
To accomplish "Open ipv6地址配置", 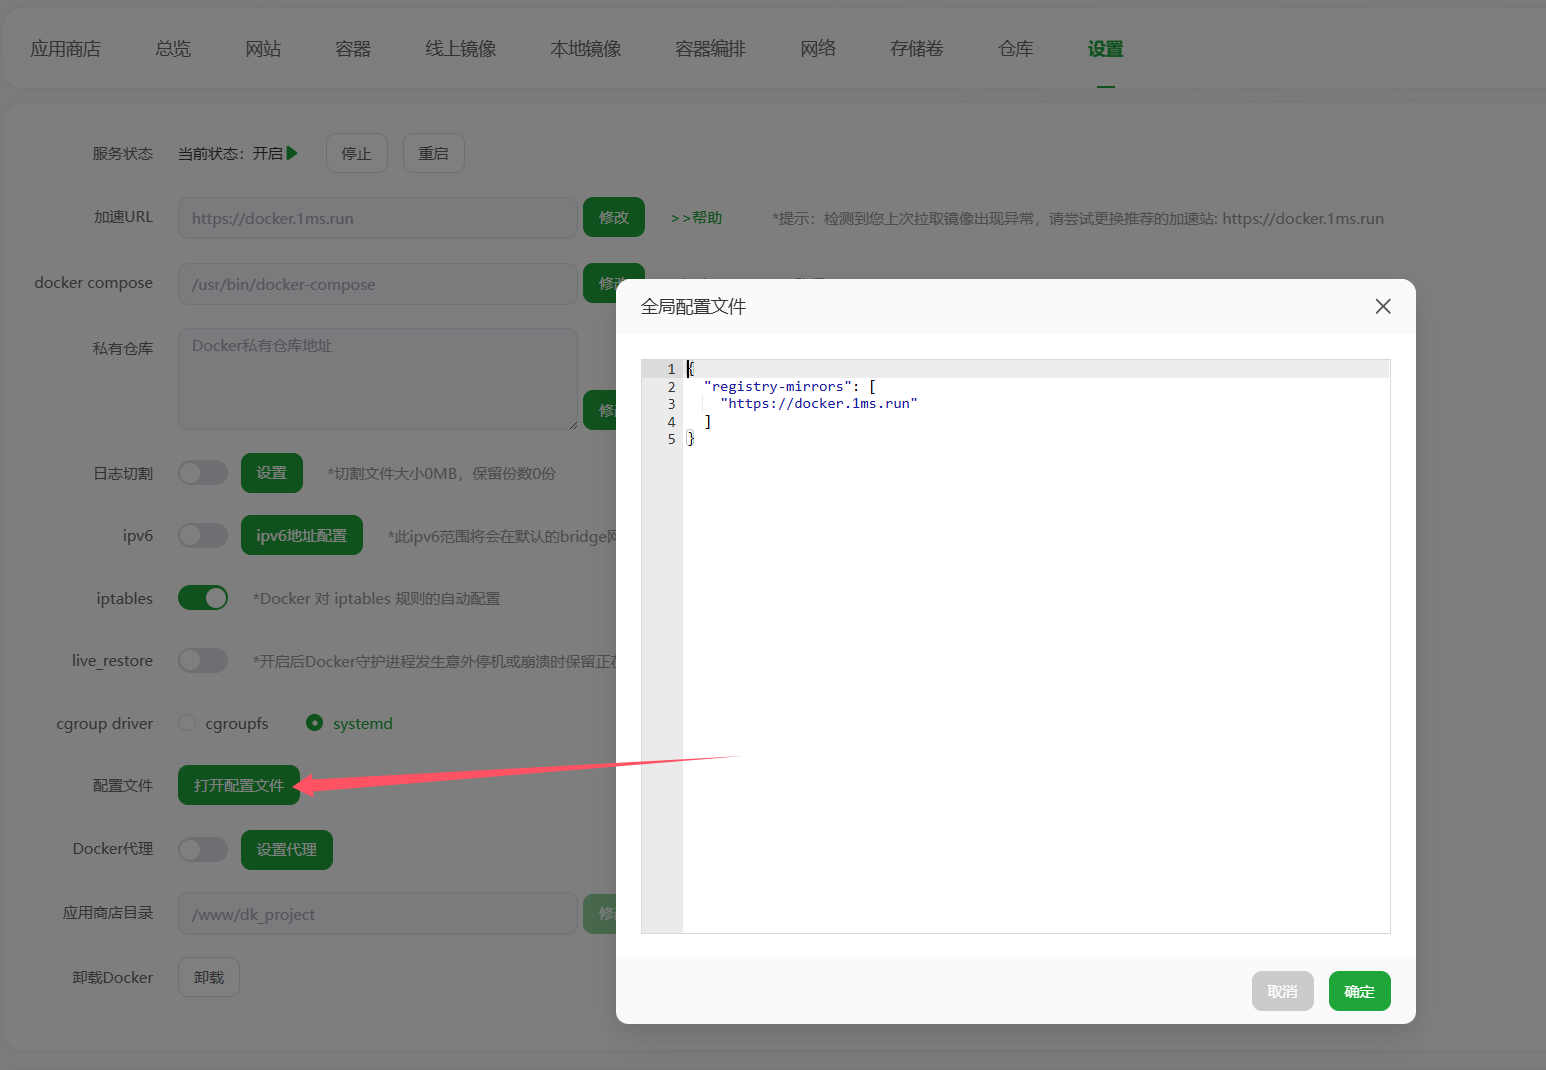I will [x=301, y=535].
